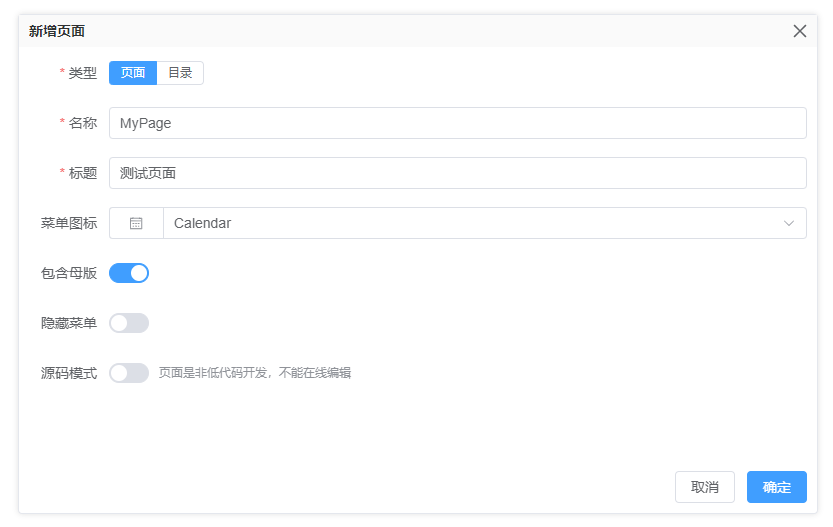Click the 菜单图标 label
This screenshot has width=833, height=527.
(x=69, y=223)
